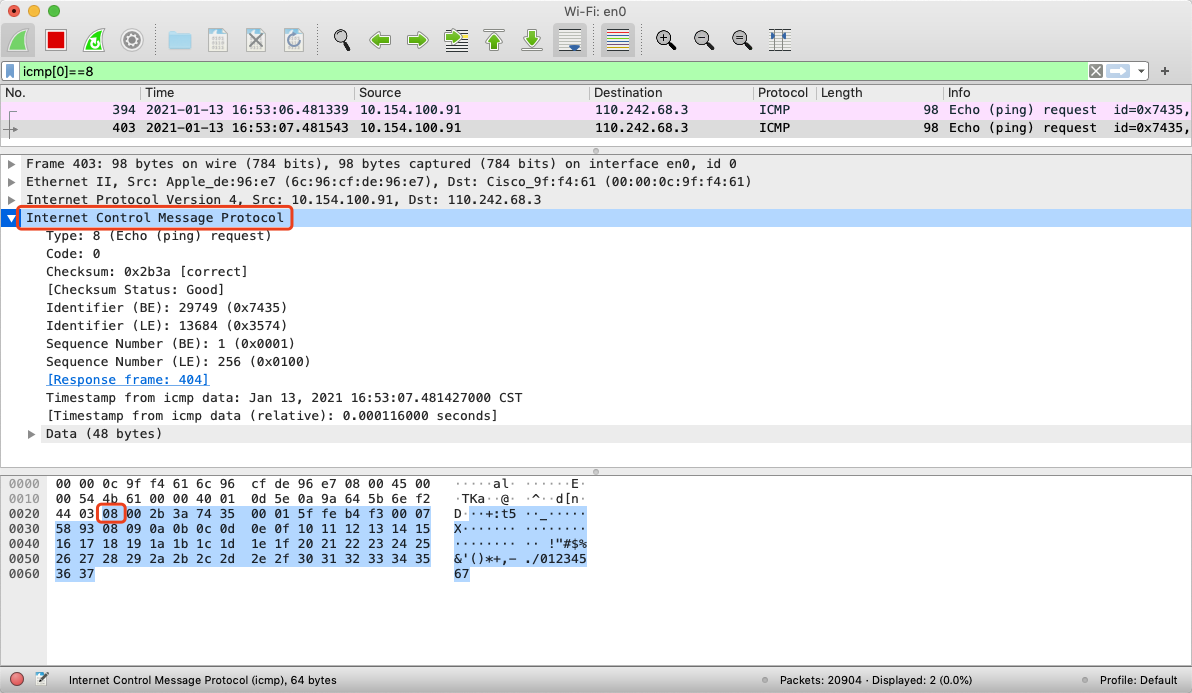Sort by the Time column header

pyautogui.click(x=247, y=93)
